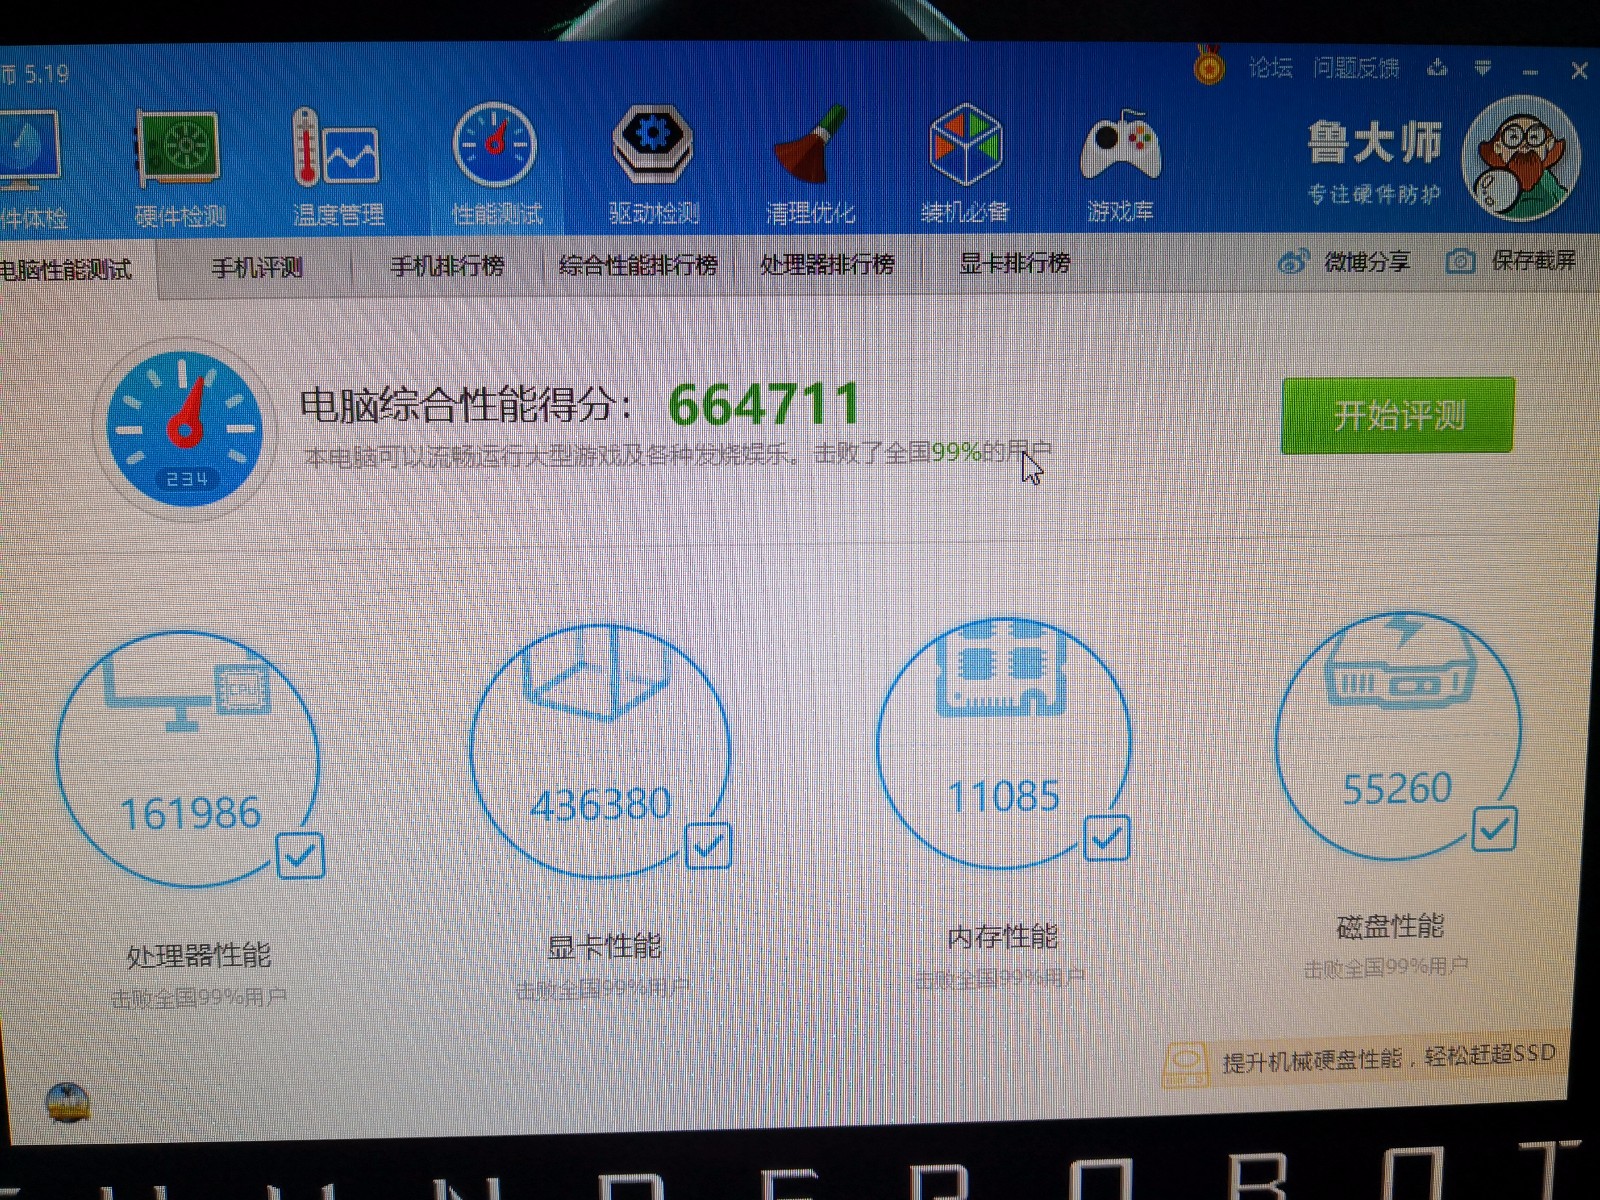Uncheck the 显卡性能 test checkbox
The height and width of the screenshot is (1200, 1600).
coord(708,846)
